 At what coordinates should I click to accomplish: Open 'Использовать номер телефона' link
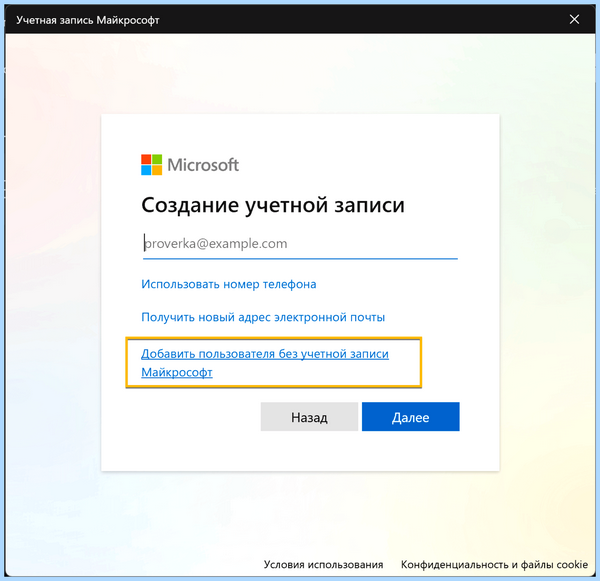point(228,284)
